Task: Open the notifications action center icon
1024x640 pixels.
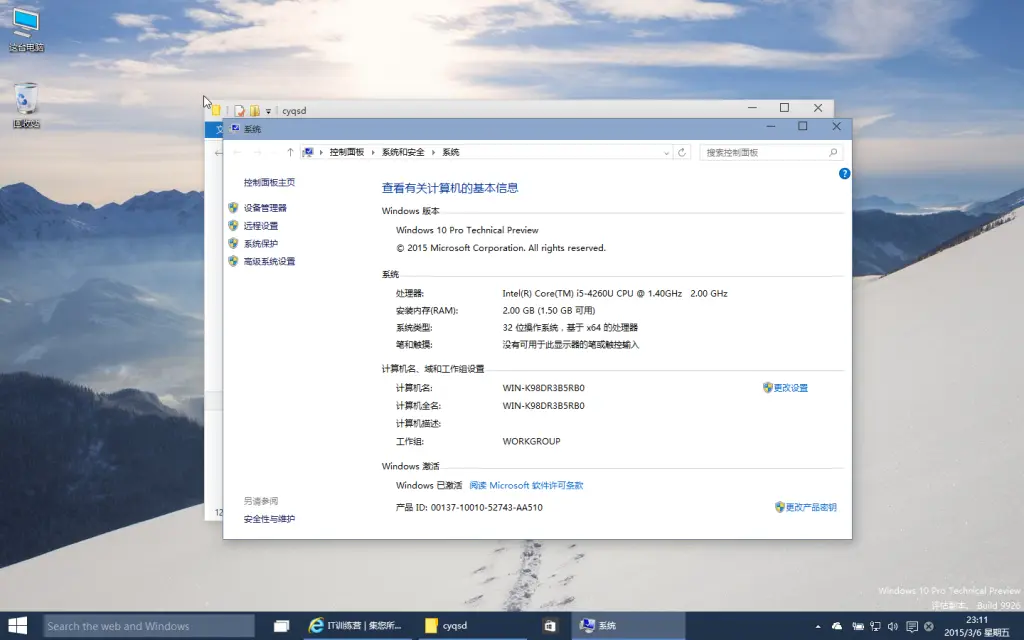Action: click(x=912, y=626)
